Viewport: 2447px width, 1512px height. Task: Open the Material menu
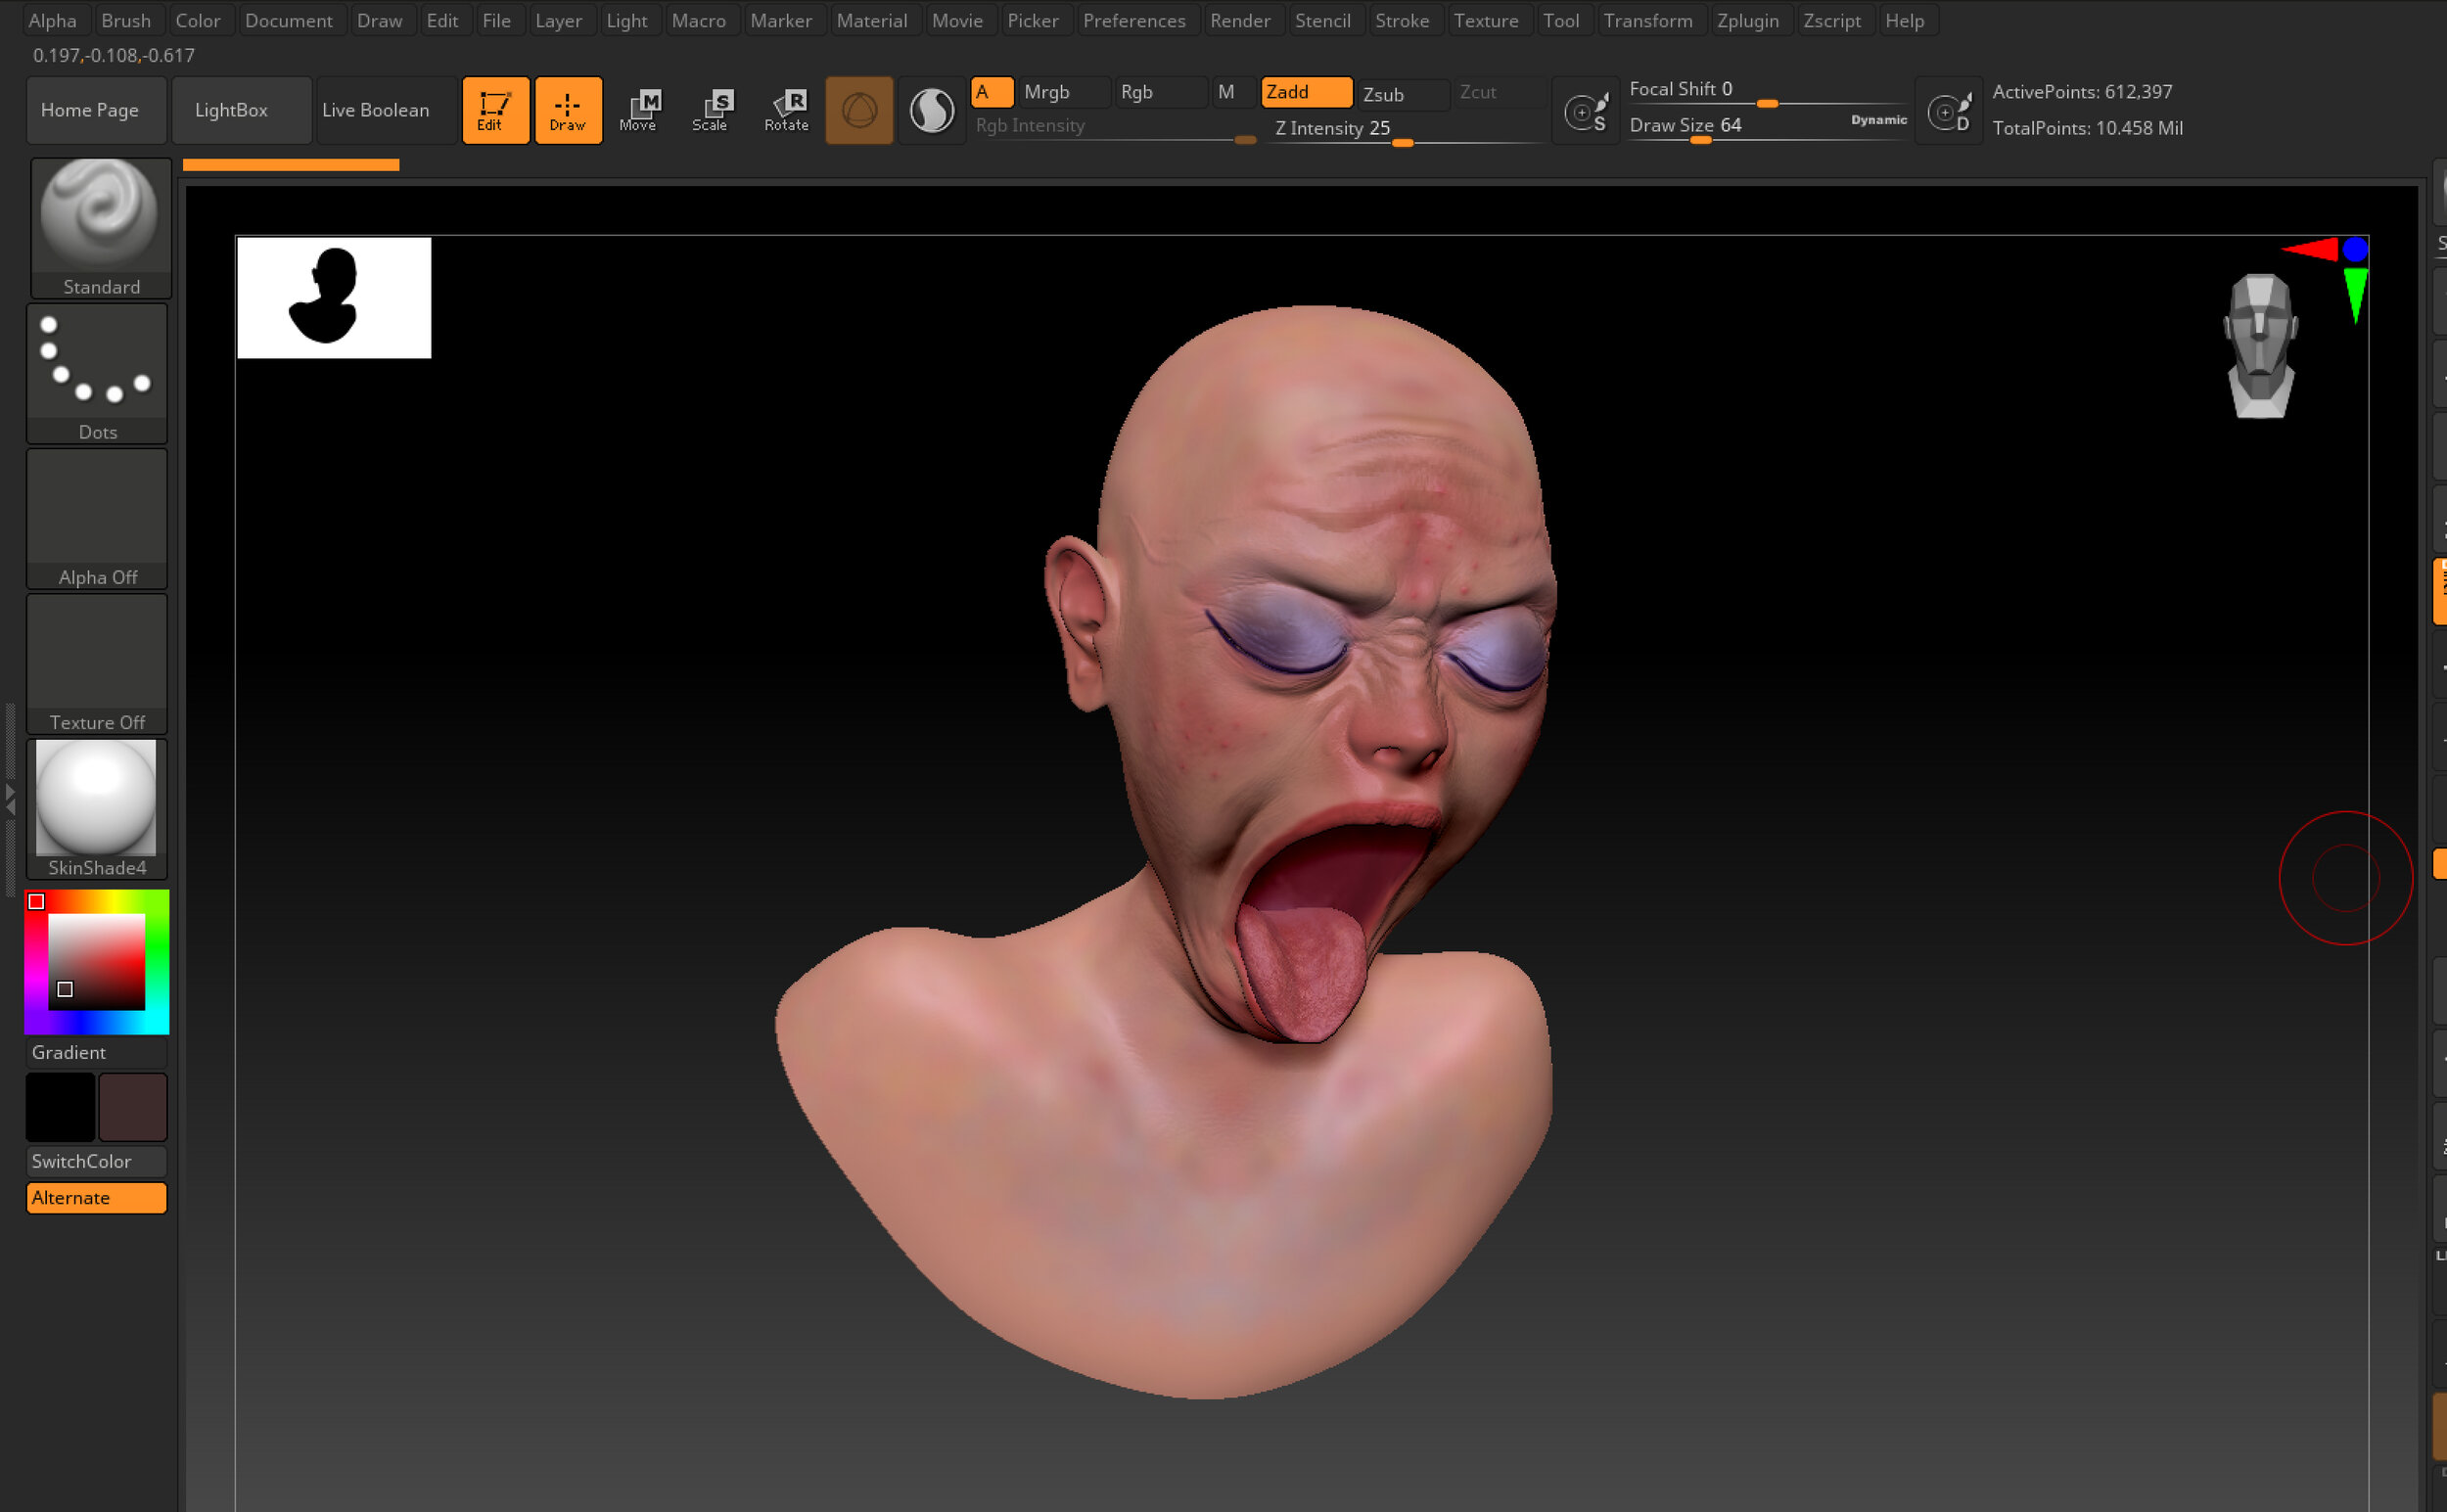click(x=872, y=20)
